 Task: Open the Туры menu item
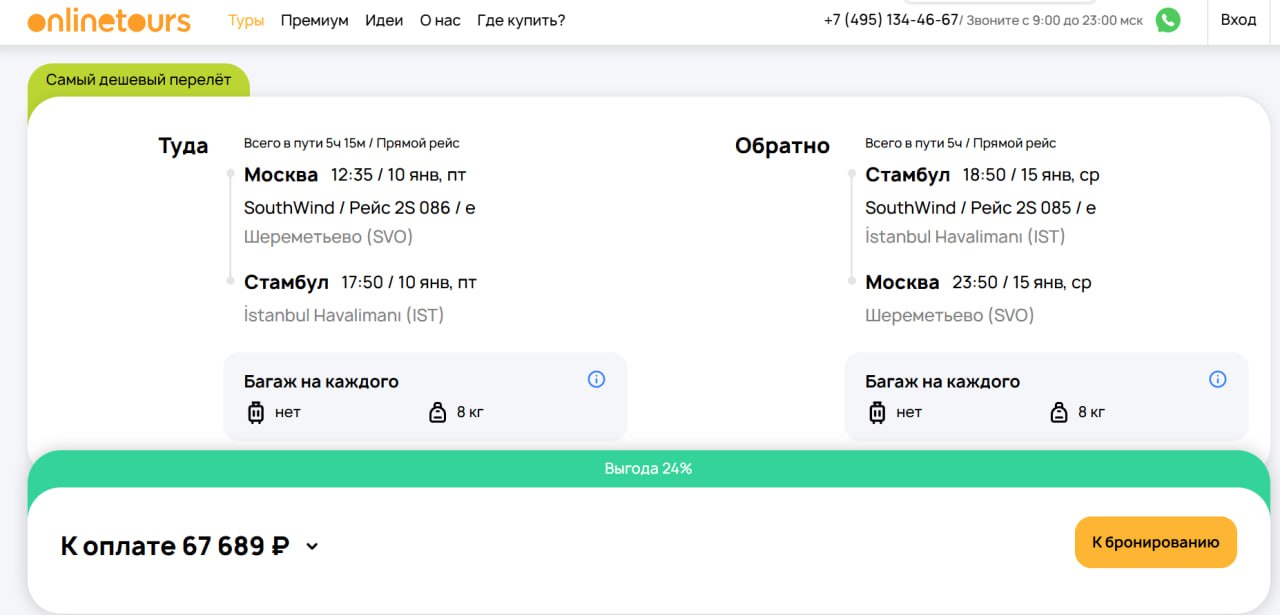(x=246, y=20)
